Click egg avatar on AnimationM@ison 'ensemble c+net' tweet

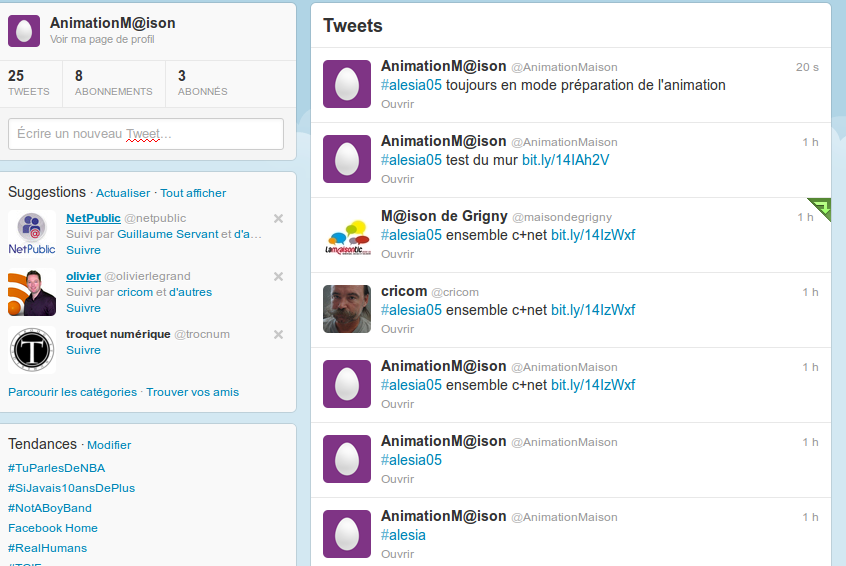(x=347, y=384)
